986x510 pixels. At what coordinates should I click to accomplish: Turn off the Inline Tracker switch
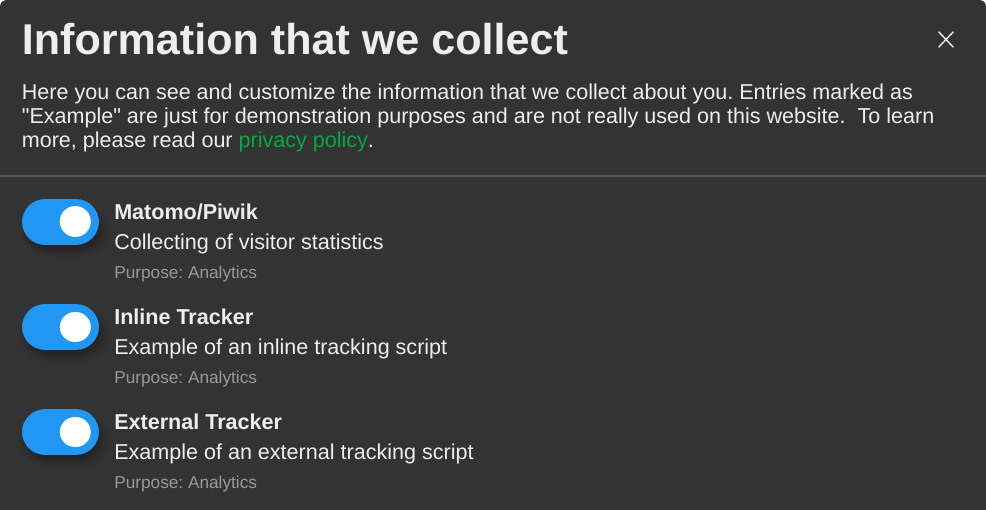(61, 327)
